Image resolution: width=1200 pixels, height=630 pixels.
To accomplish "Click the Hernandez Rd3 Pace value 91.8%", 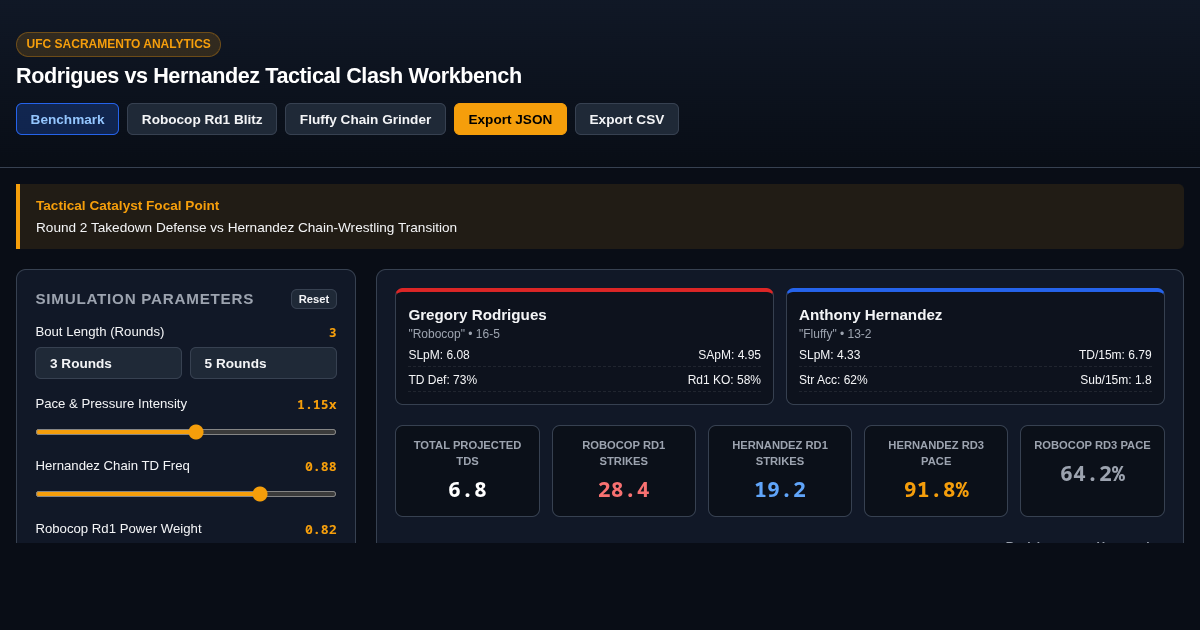I will coord(936,490).
